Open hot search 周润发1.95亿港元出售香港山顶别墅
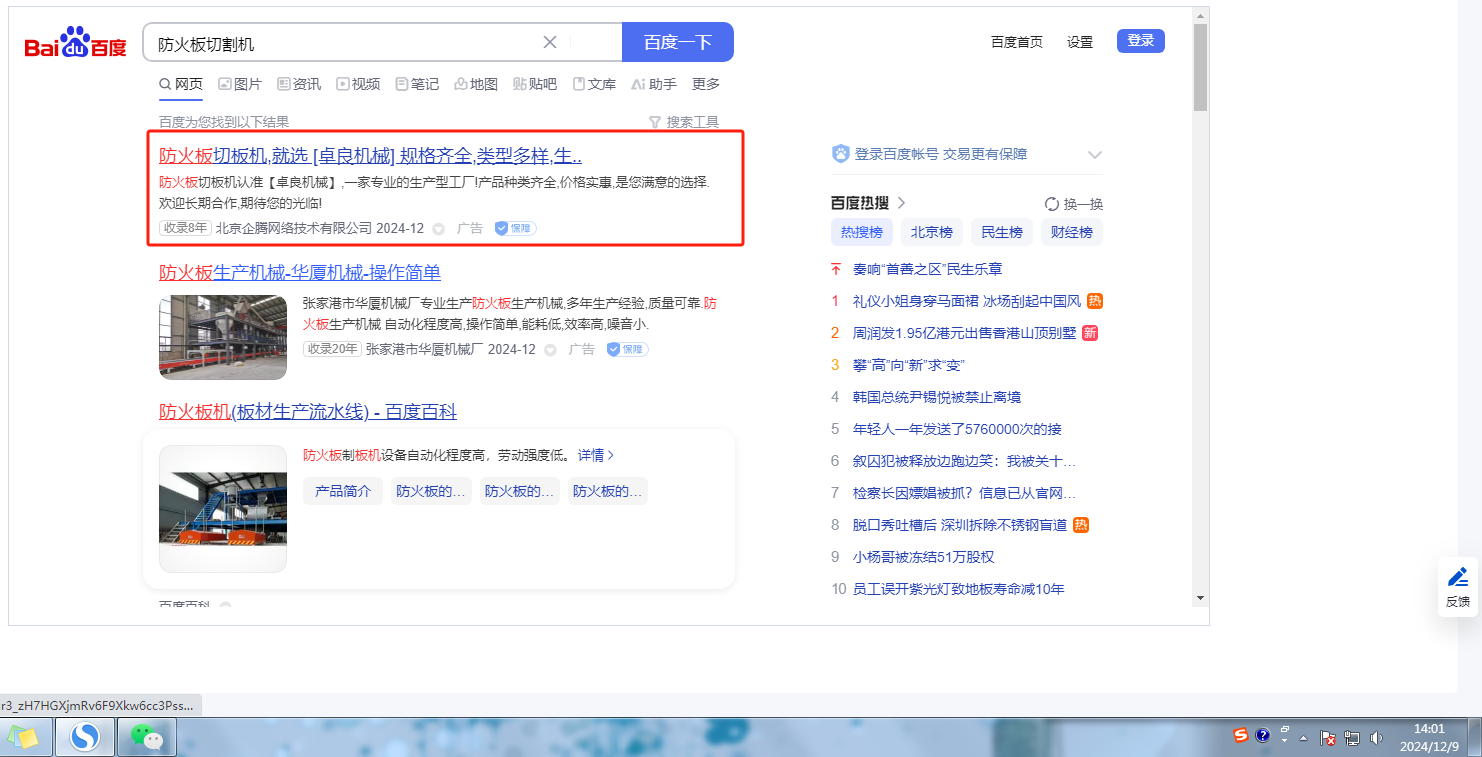Screen dimensions: 1482x757 [967, 333]
